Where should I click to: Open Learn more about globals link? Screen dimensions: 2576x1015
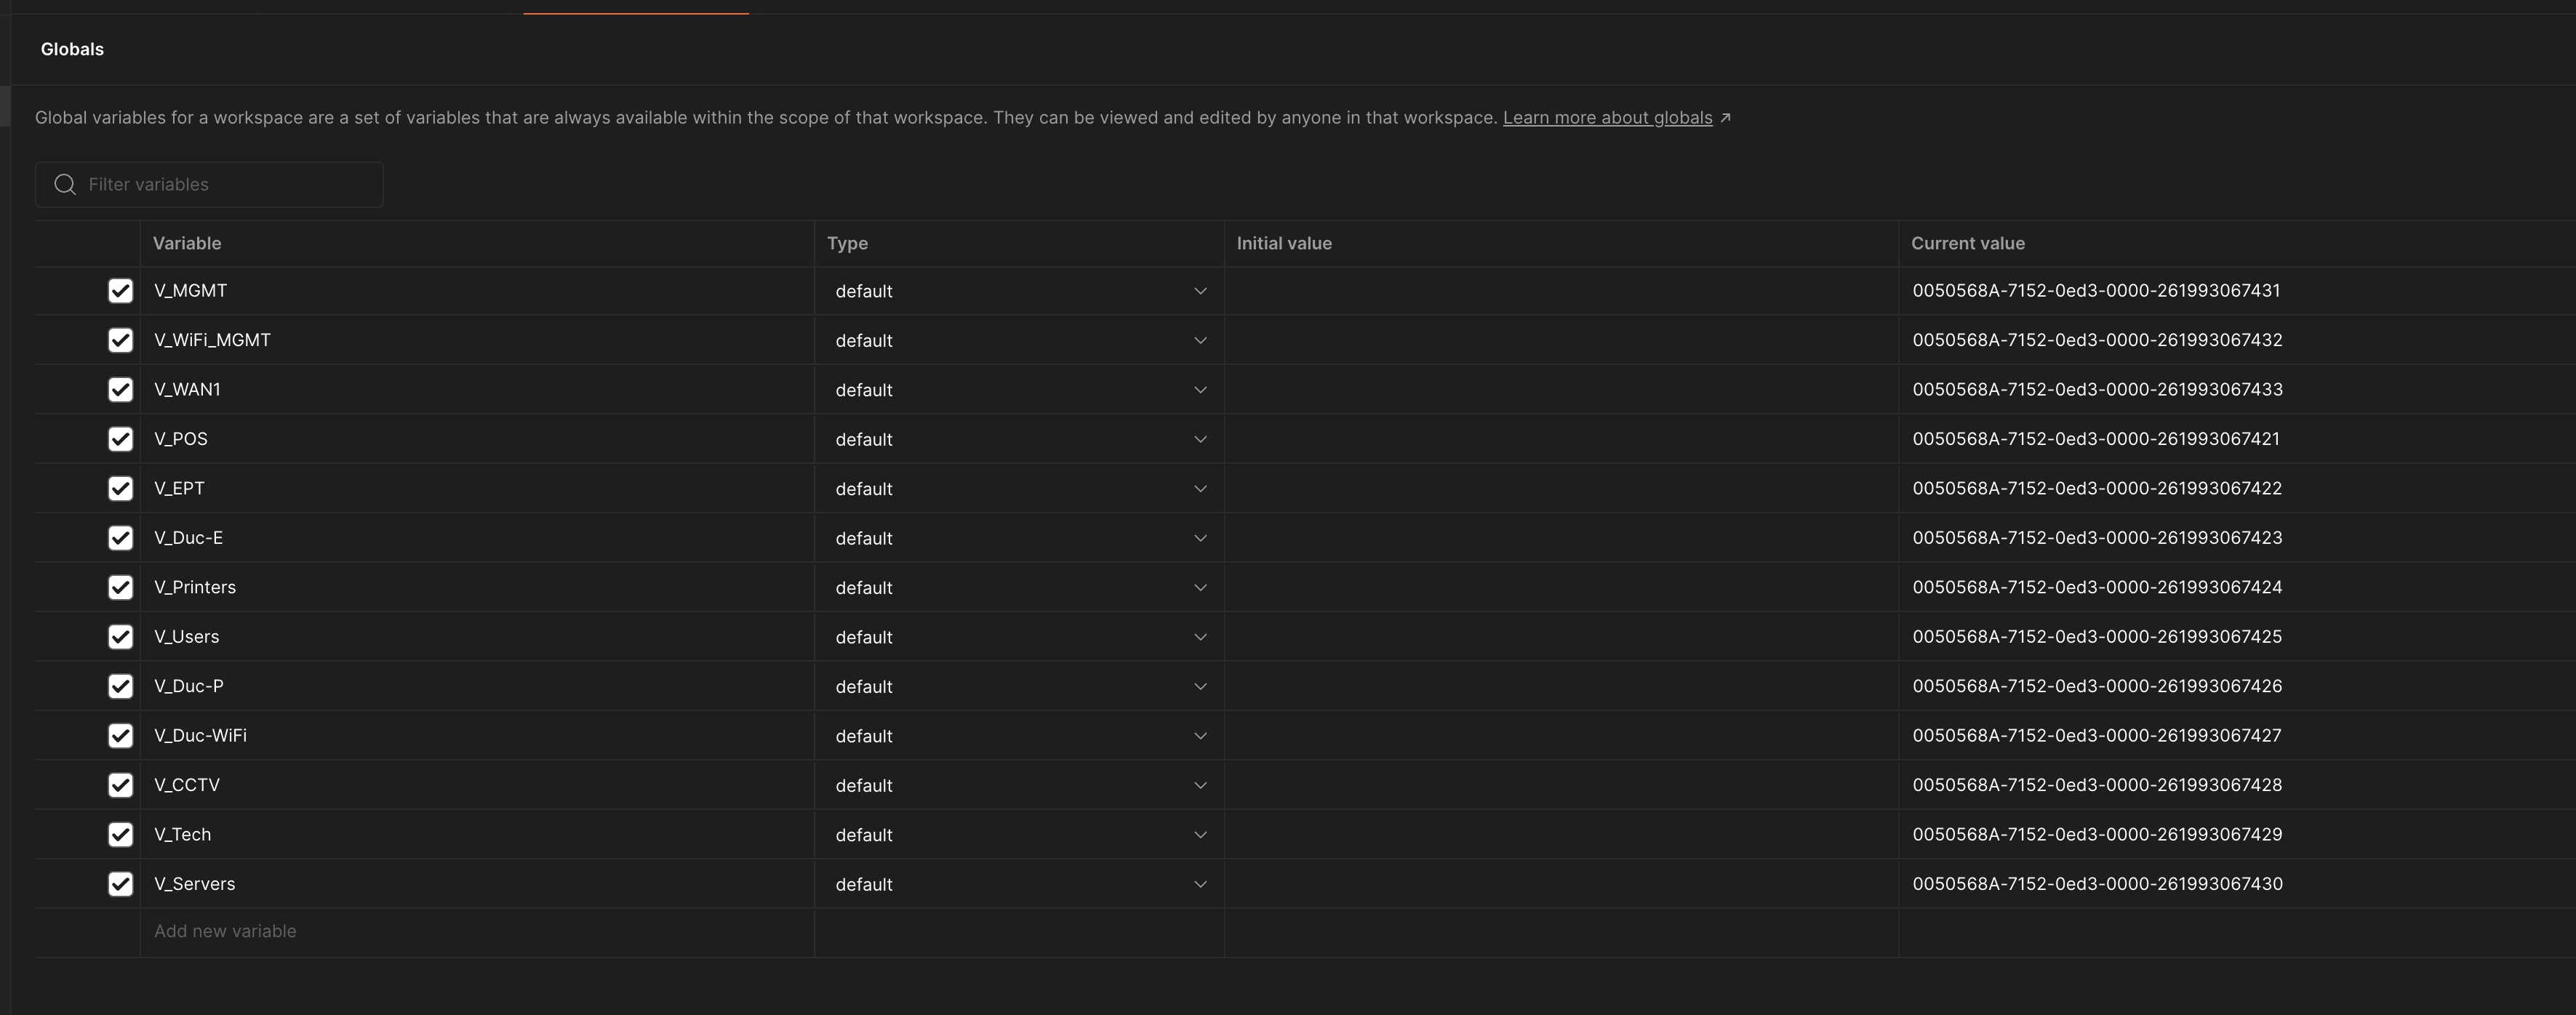pos(1607,118)
